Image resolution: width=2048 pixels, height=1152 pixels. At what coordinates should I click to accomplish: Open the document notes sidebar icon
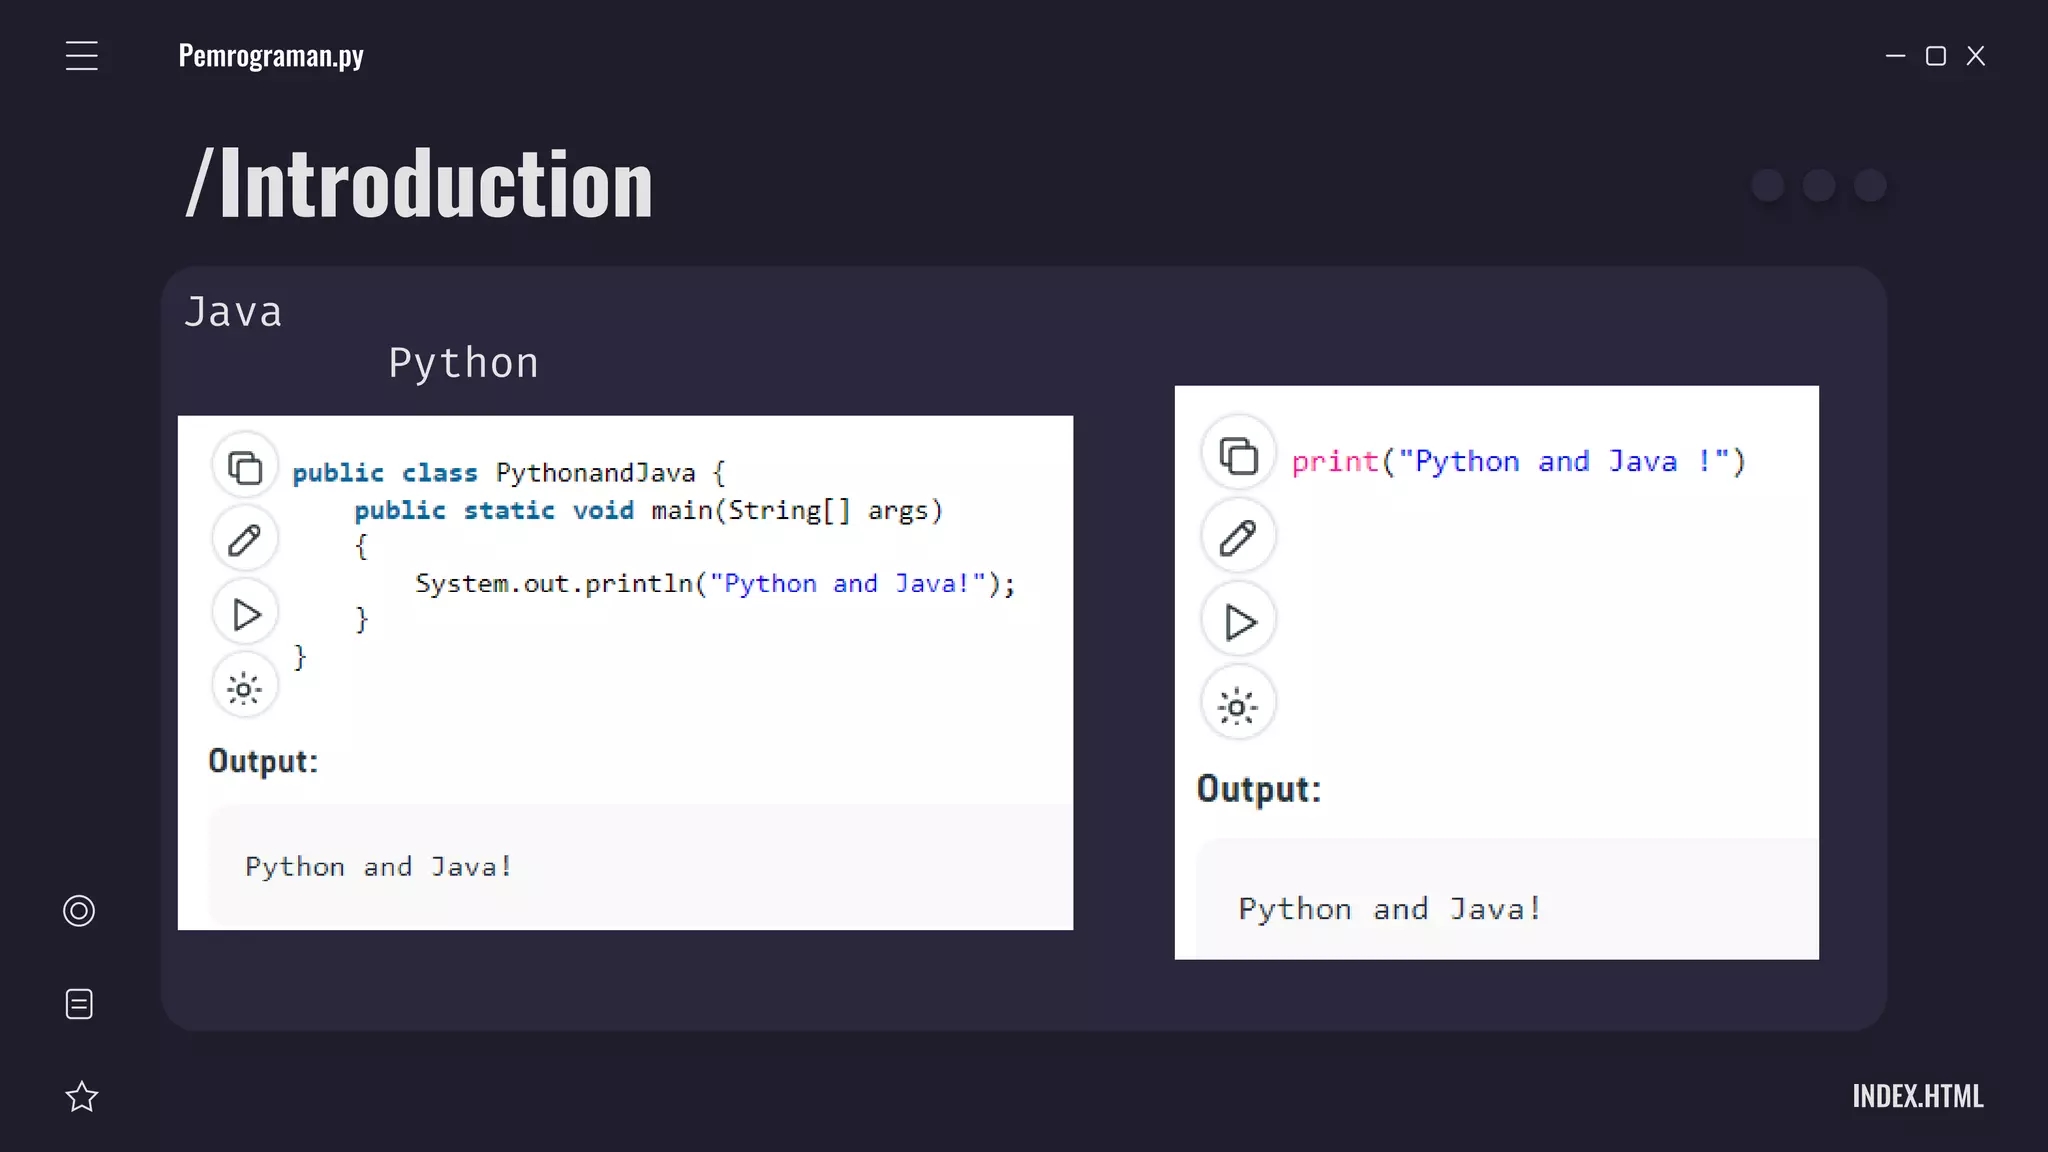click(x=79, y=1004)
